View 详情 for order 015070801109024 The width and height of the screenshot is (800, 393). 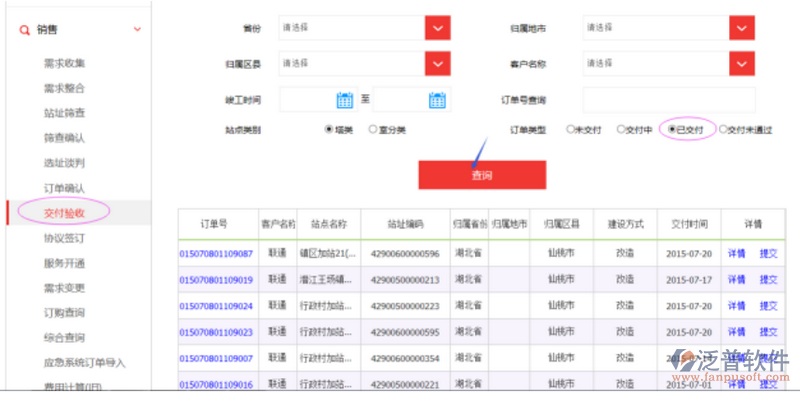tap(736, 306)
